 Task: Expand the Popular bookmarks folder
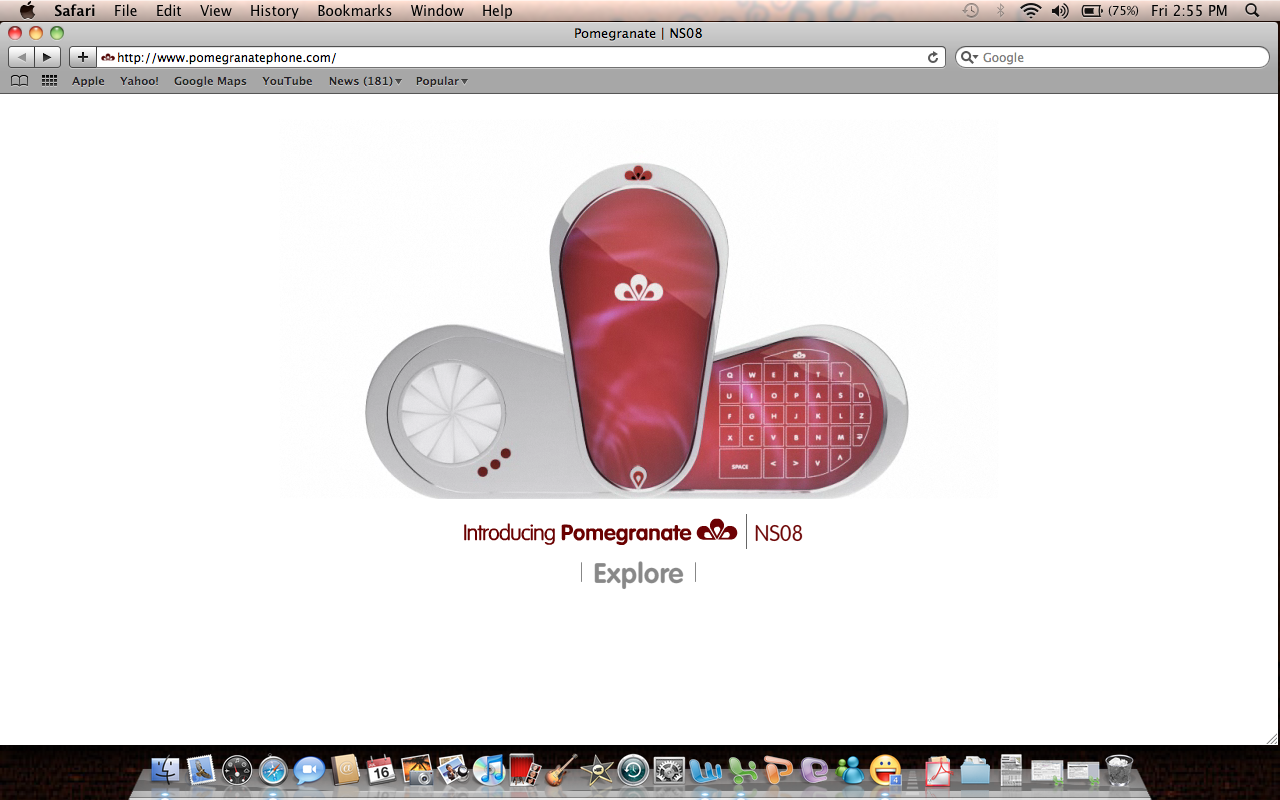click(x=441, y=81)
